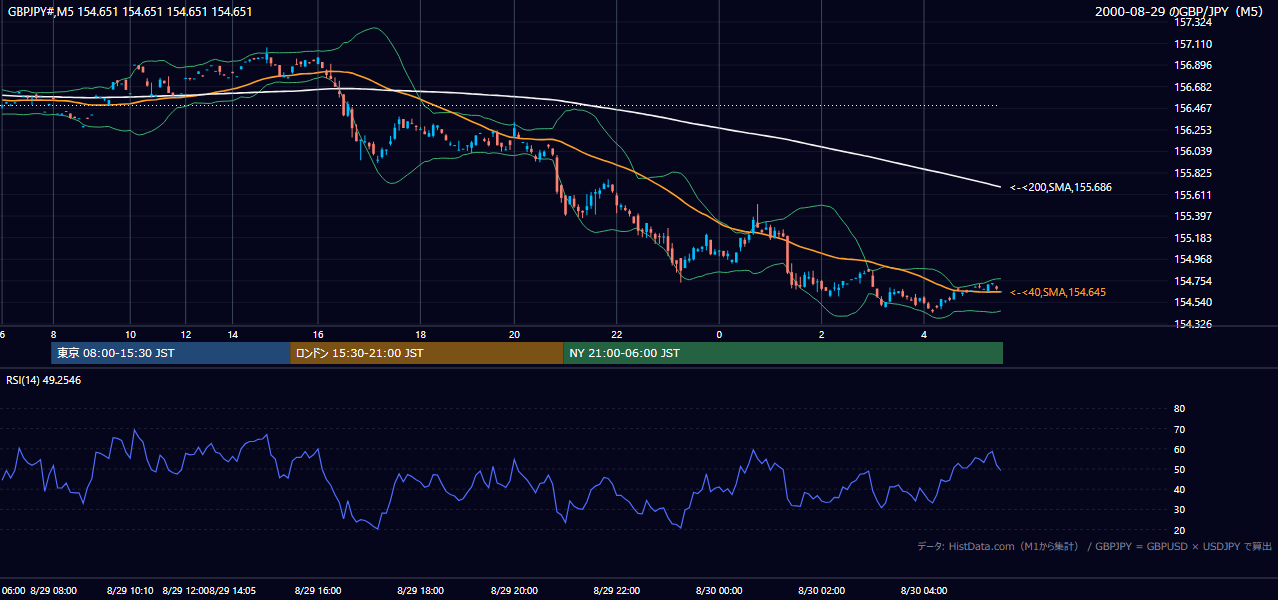
Task: Click hour label 0 on the main chart axis
Action: (719, 334)
